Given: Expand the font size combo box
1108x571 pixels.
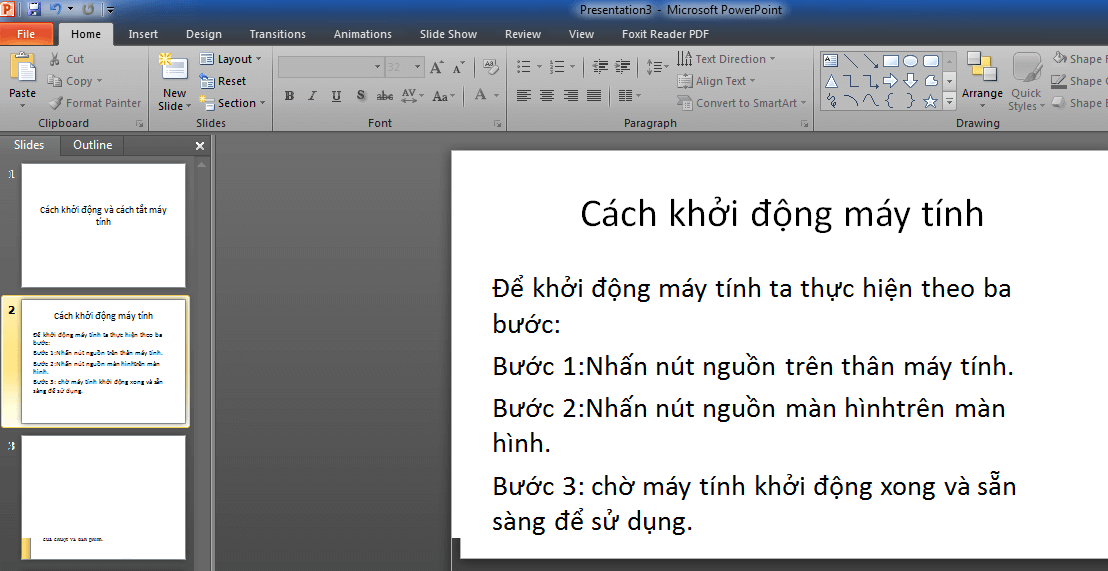Looking at the screenshot, I should (418, 67).
